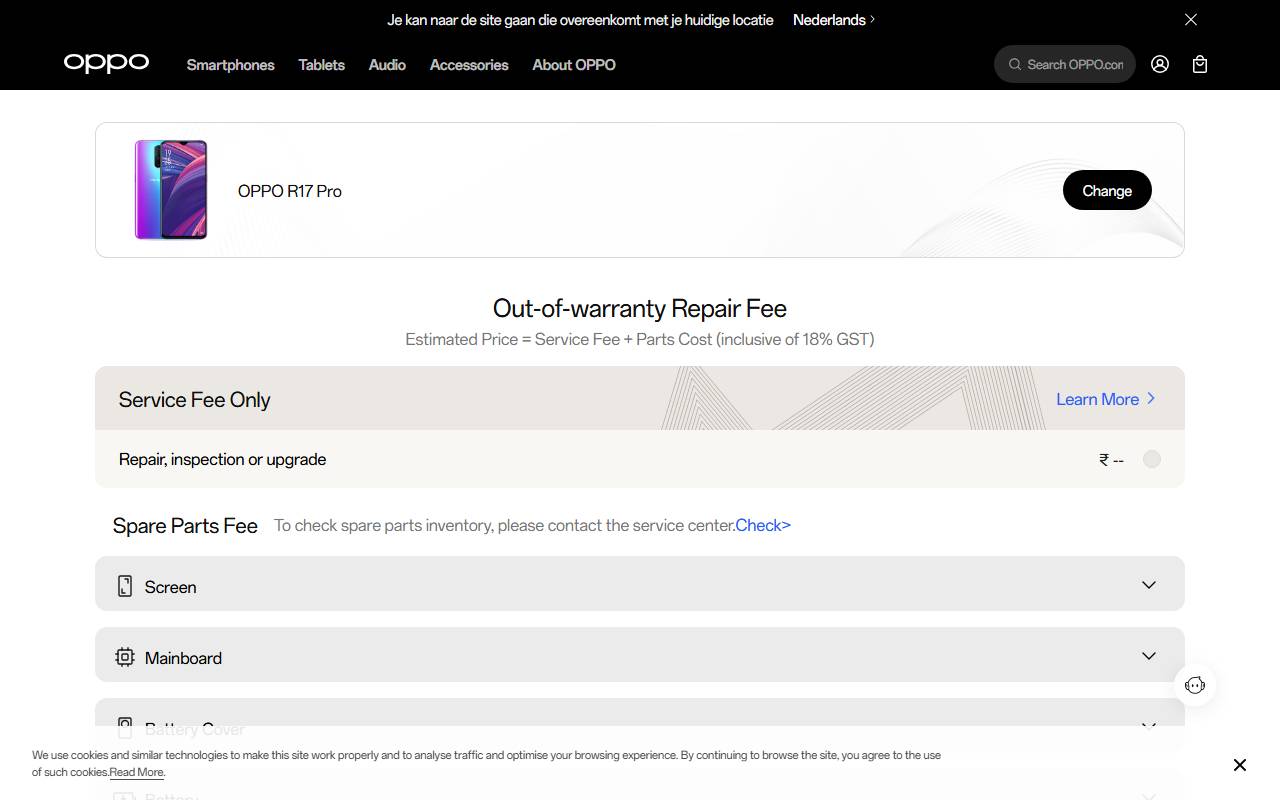The image size is (1280, 800).
Task: Click Check> to view spare parts inventory
Action: pos(763,525)
